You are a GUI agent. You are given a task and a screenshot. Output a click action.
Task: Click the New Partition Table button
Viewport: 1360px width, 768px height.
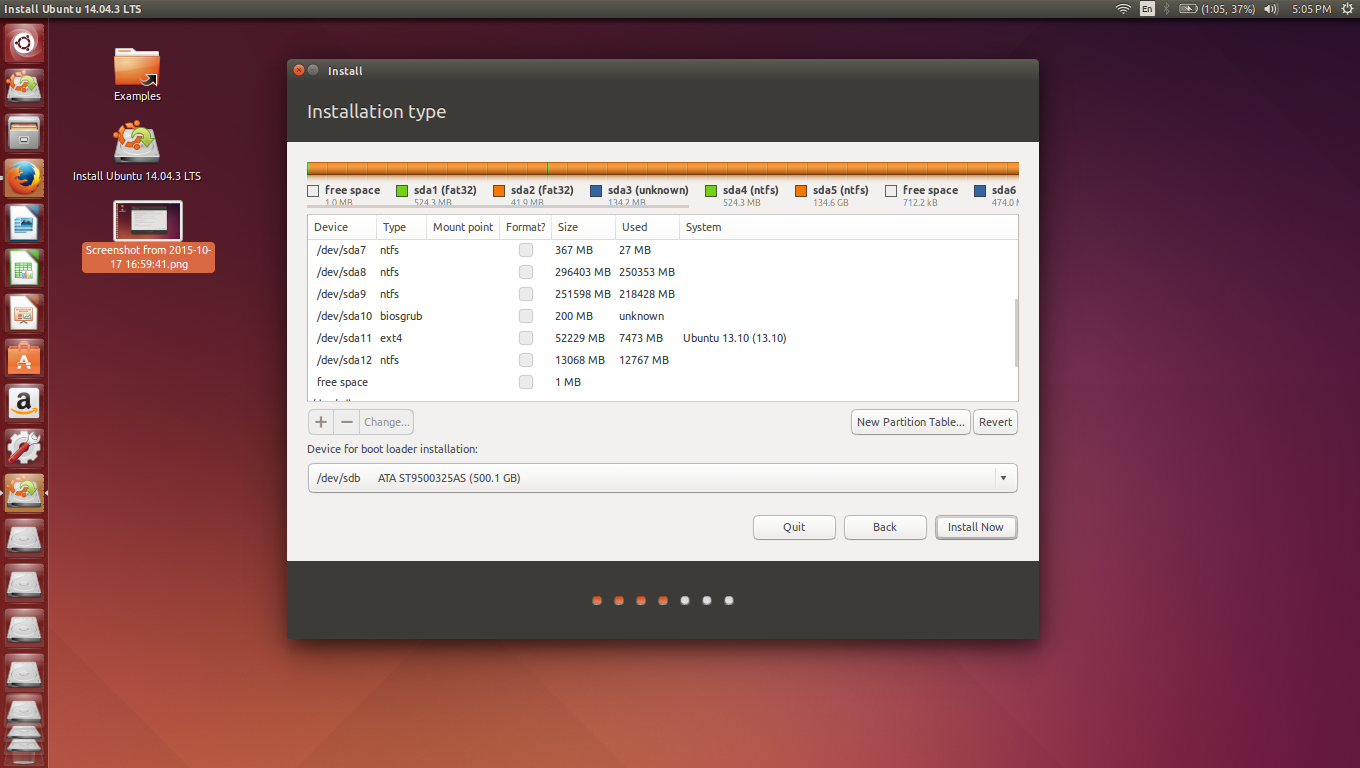[x=910, y=422]
